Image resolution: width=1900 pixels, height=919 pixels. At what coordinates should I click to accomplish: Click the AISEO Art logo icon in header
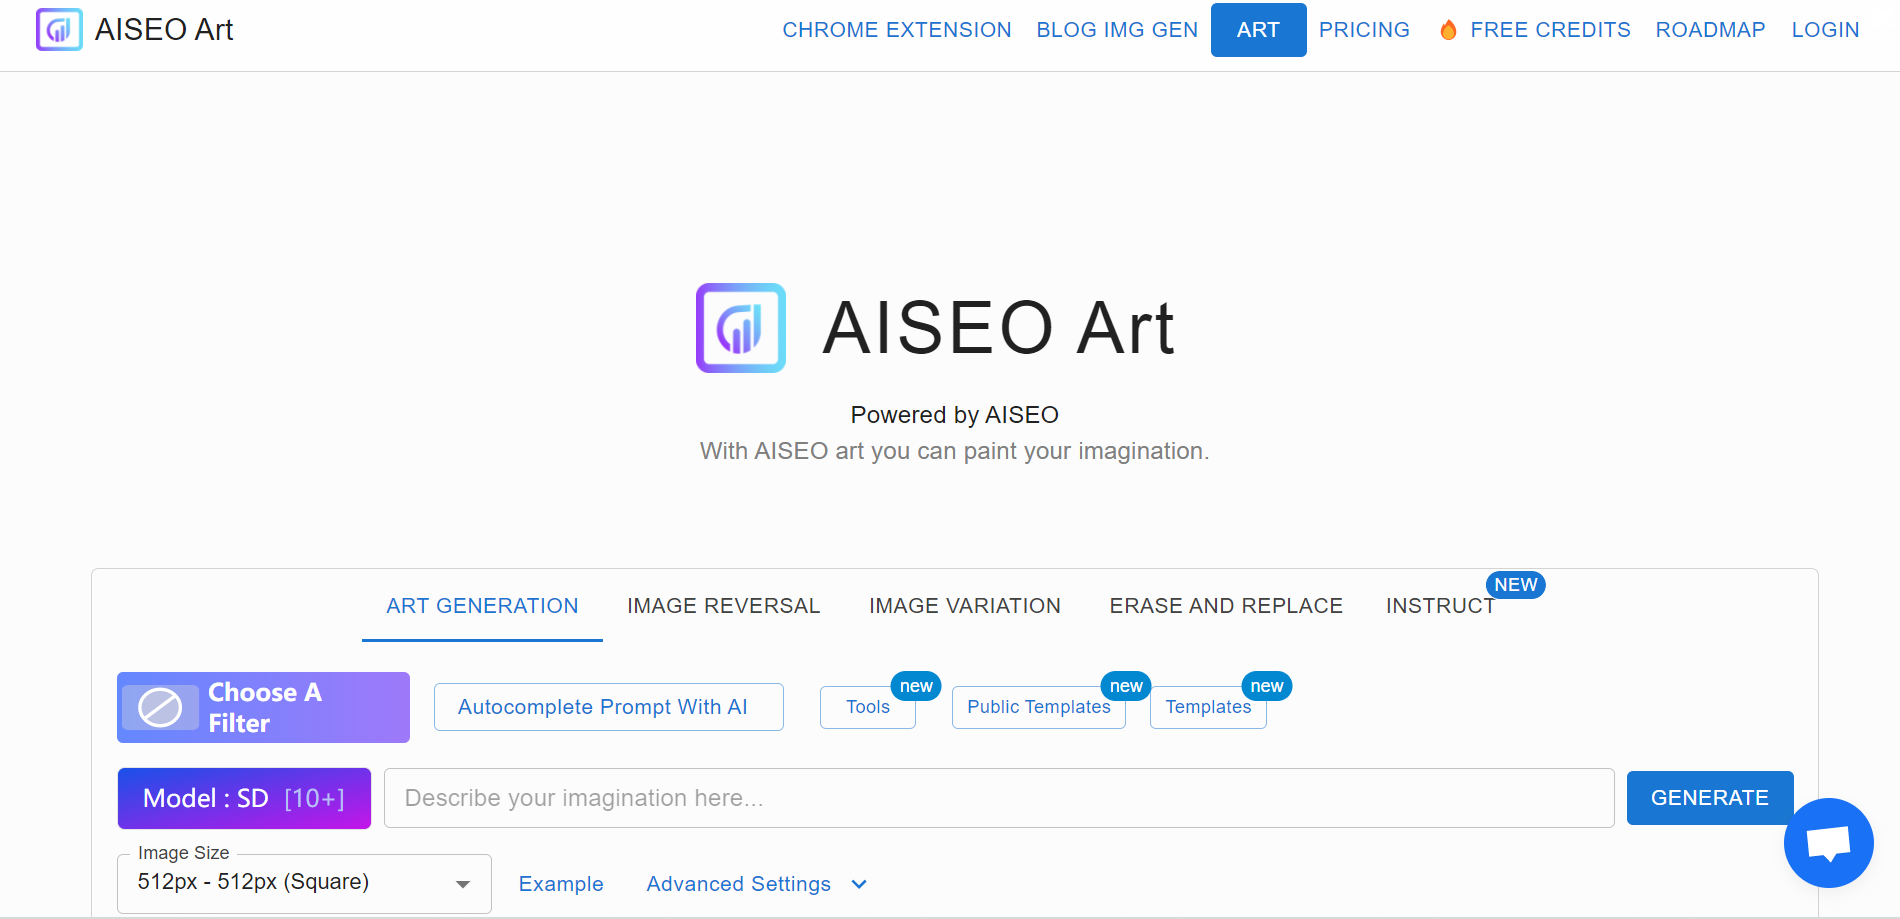tap(59, 30)
